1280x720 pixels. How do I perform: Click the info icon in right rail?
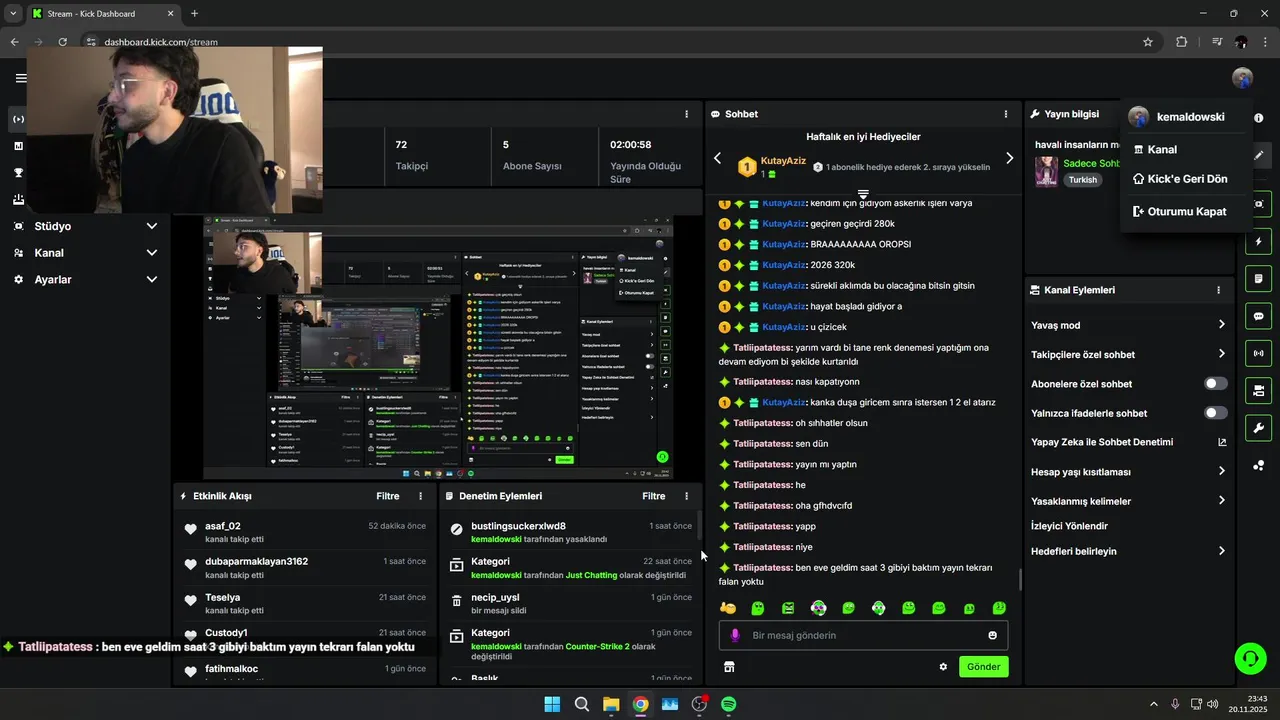[x=1259, y=118]
